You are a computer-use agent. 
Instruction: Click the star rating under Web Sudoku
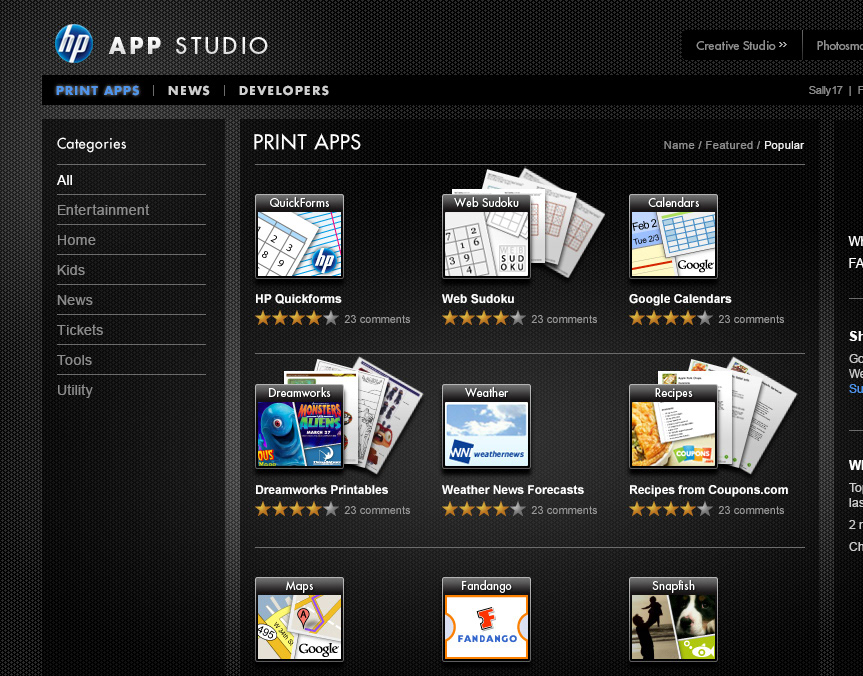tap(484, 318)
